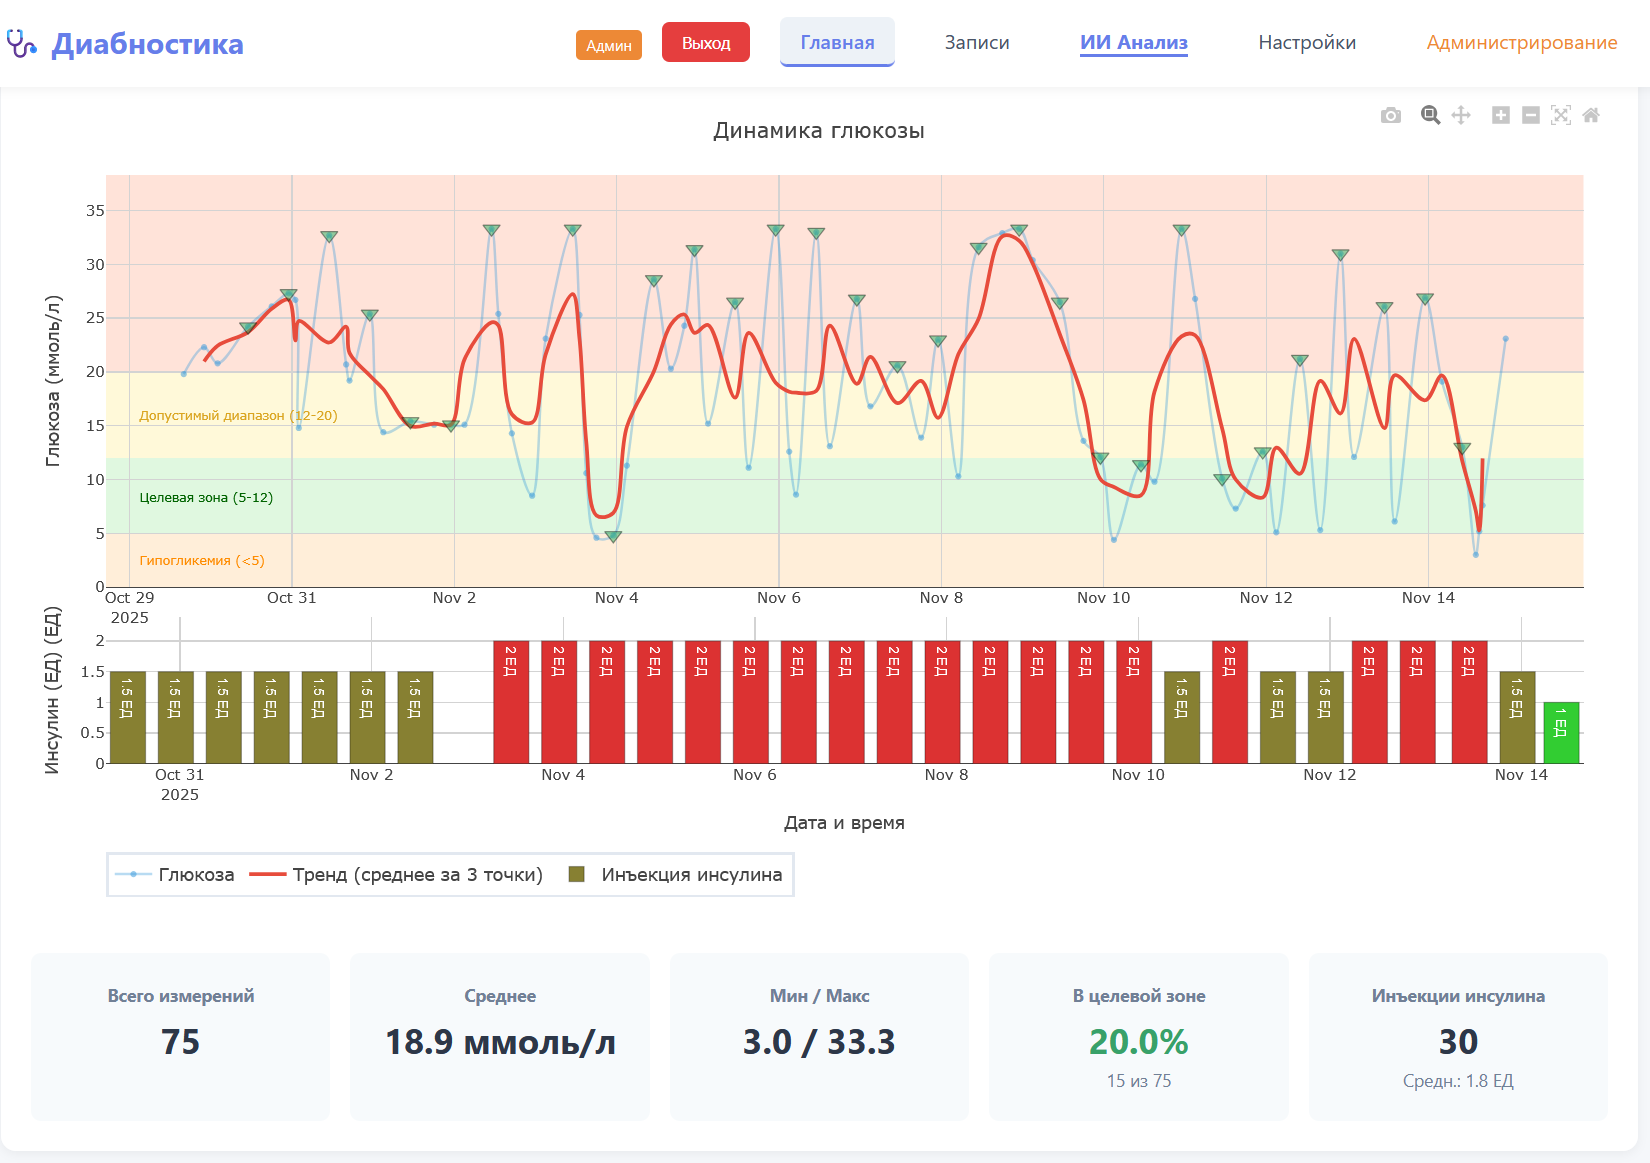The width and height of the screenshot is (1650, 1163).
Task: Zoom in using the plus icon
Action: 1500,116
